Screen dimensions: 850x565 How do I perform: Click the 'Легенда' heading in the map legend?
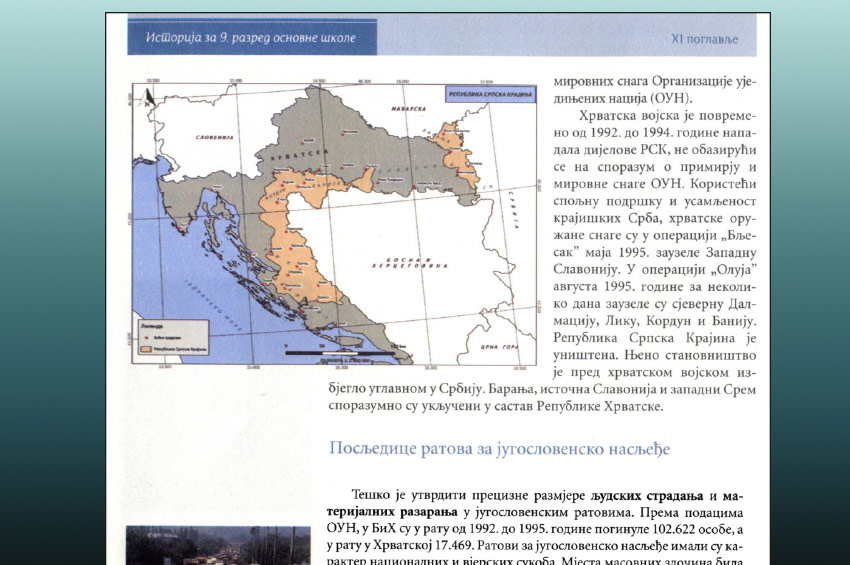coord(151,326)
